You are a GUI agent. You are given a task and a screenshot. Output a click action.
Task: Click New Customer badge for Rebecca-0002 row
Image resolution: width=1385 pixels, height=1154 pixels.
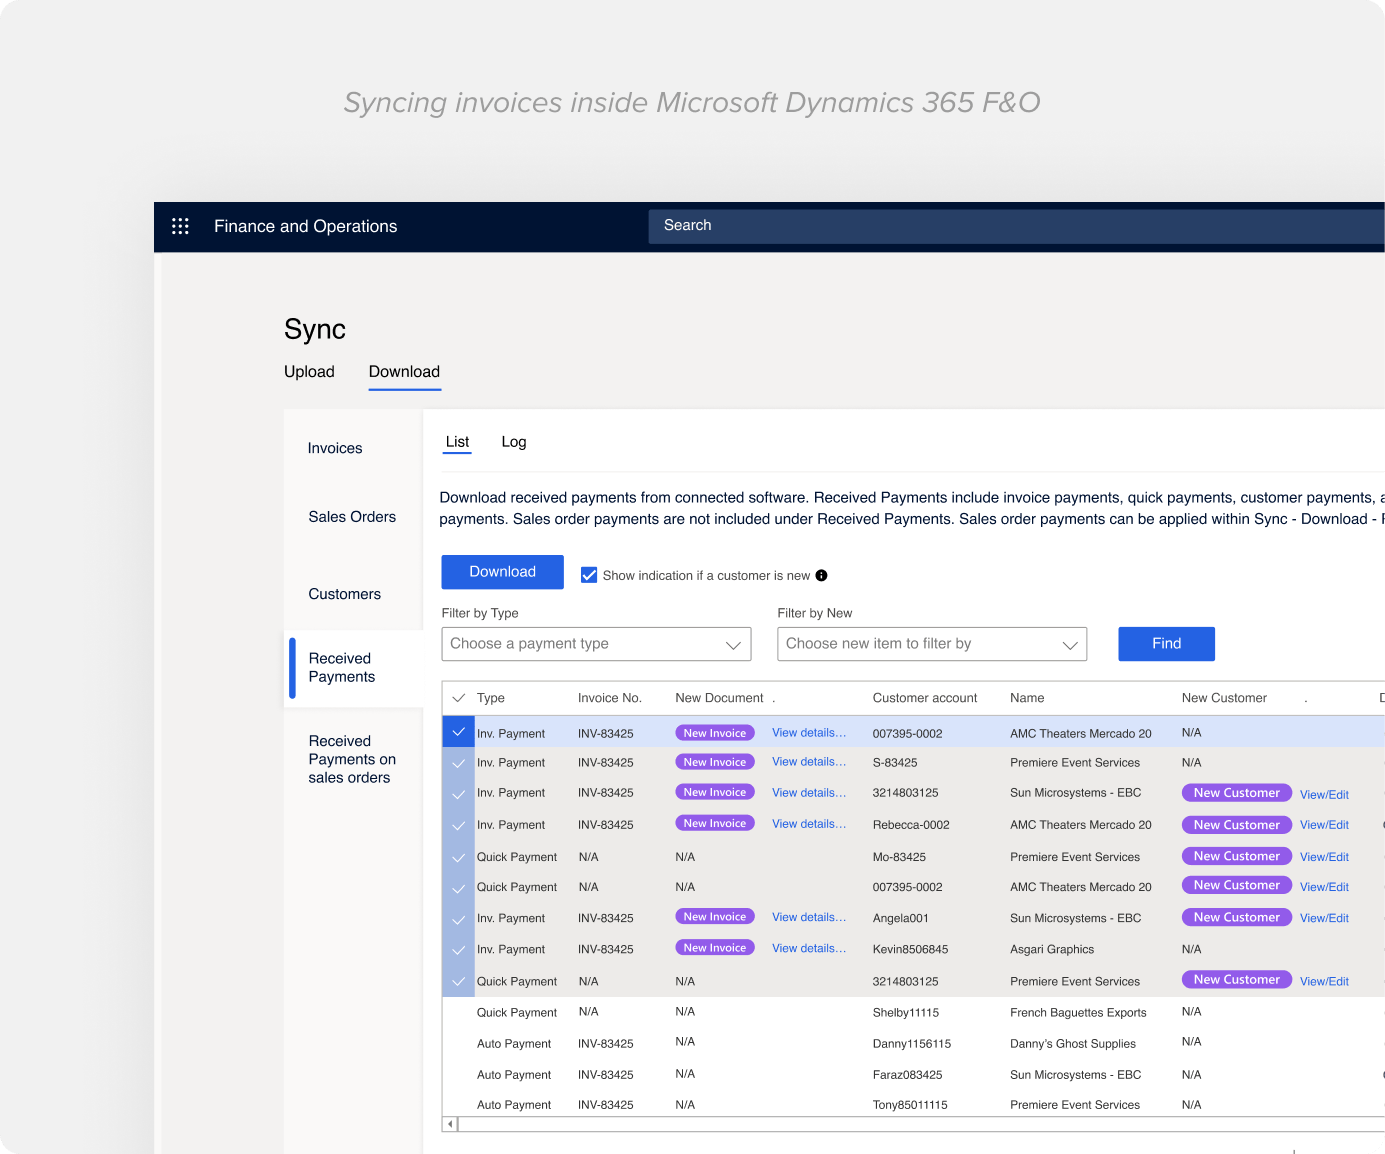coord(1236,825)
